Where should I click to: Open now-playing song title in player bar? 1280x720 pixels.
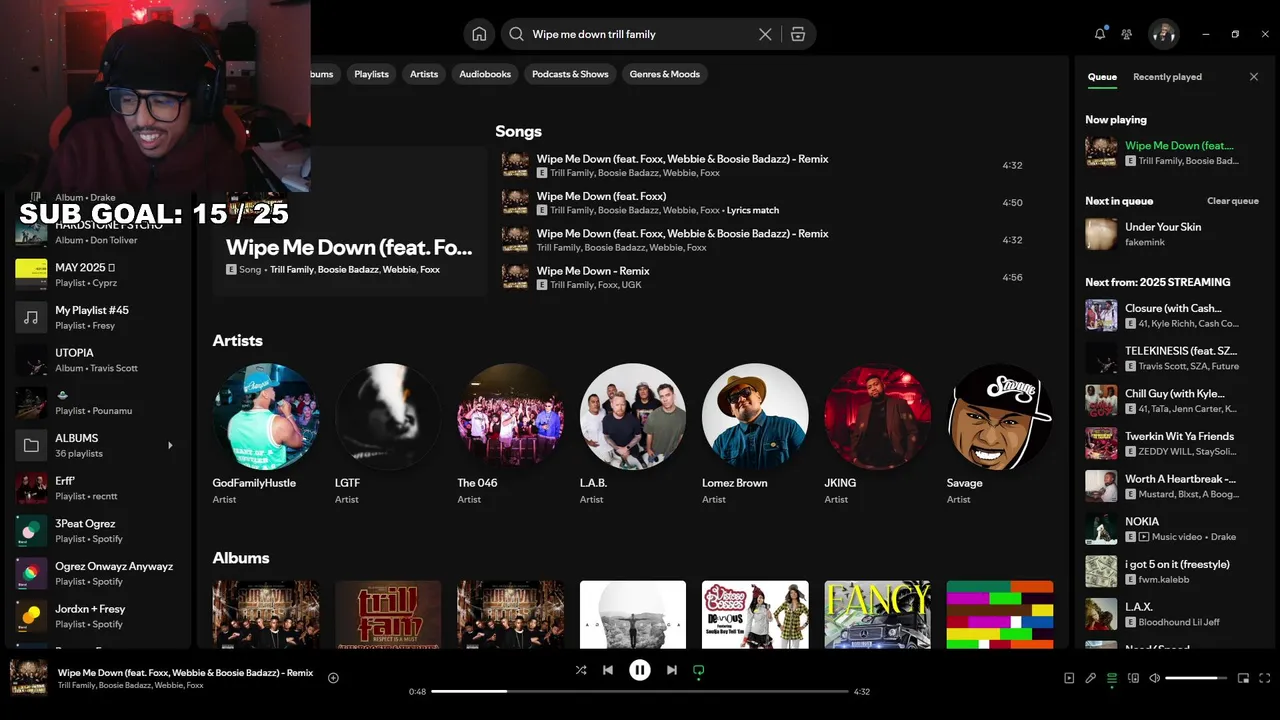pos(186,673)
